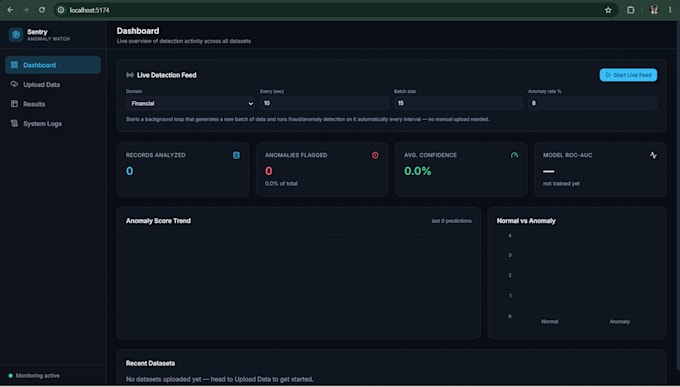Open the browser extensions menu
The height and width of the screenshot is (387, 680).
(631, 10)
